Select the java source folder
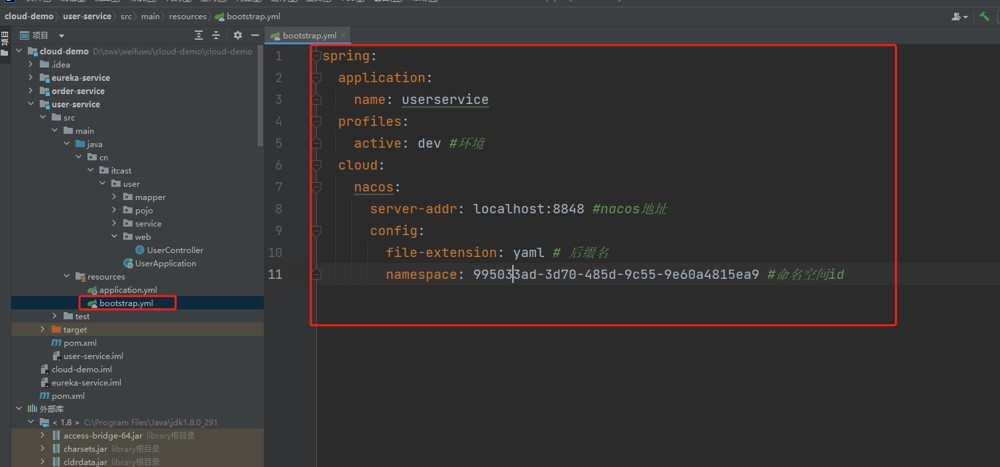This screenshot has width=1000, height=467. click(x=89, y=144)
